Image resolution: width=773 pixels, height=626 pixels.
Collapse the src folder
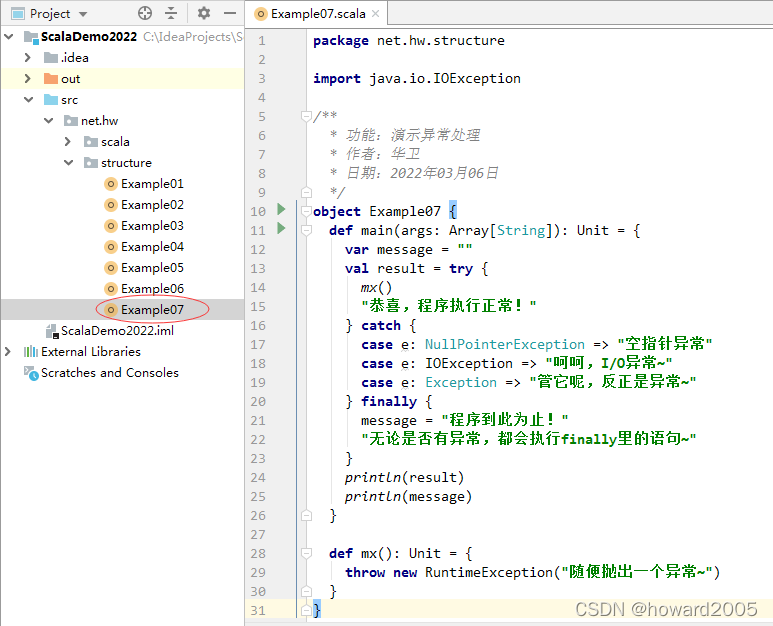coord(29,100)
